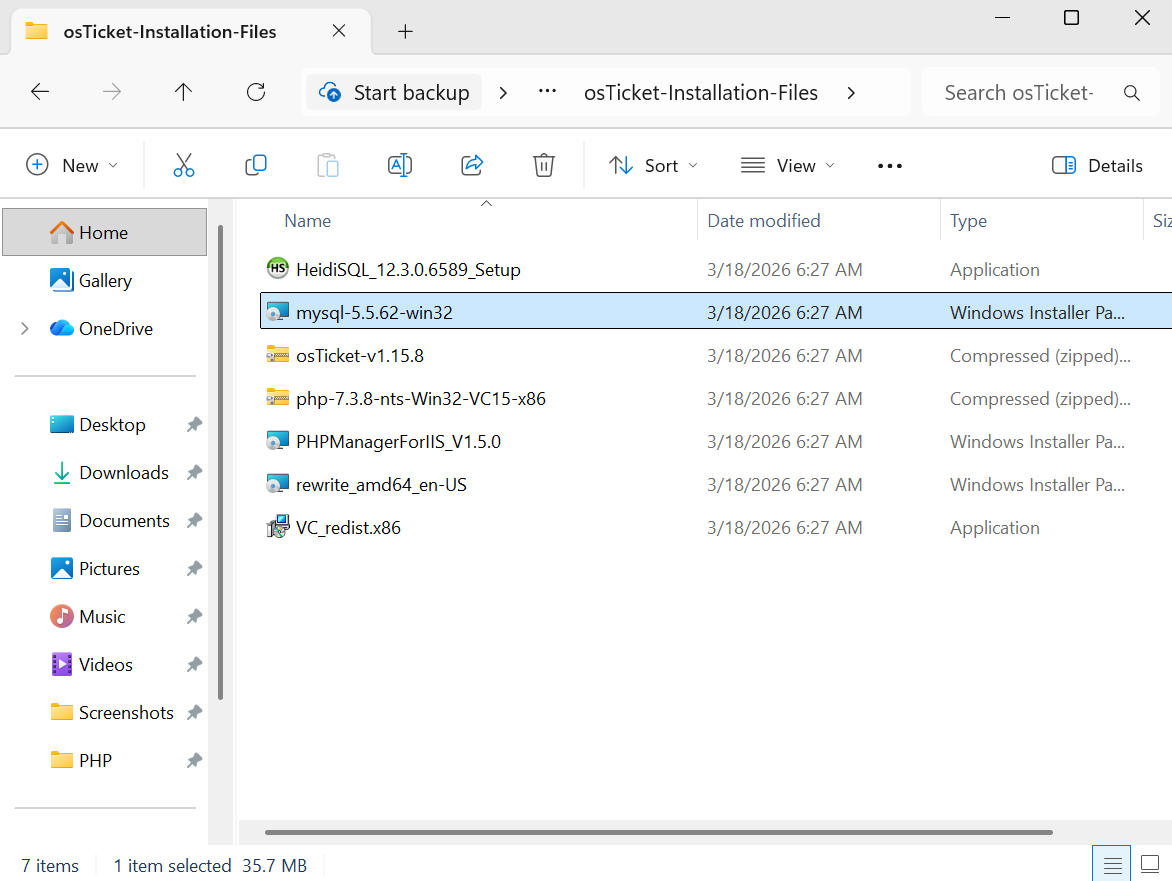Viewport: 1172px width, 881px height.
Task: Select the osTicket-v1.15.8 file name
Action: pos(360,355)
